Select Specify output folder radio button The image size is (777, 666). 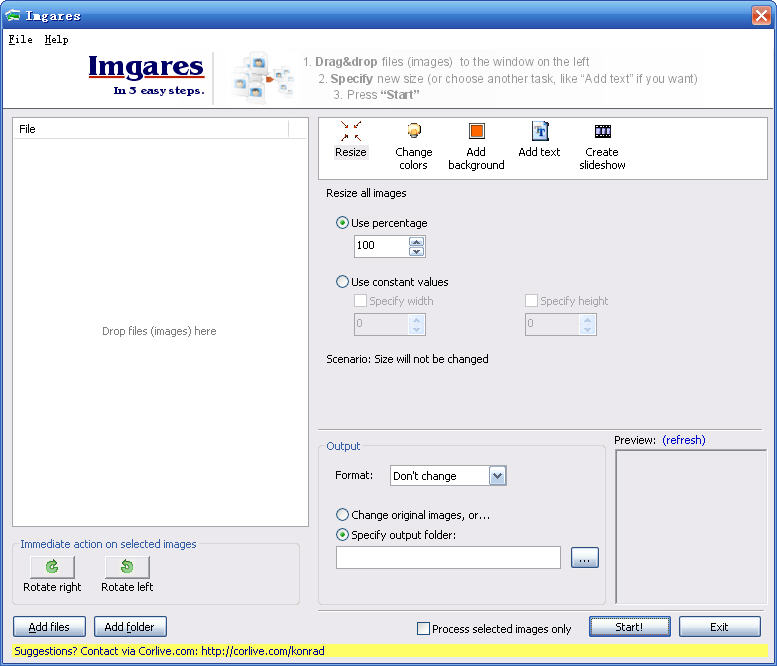click(342, 535)
